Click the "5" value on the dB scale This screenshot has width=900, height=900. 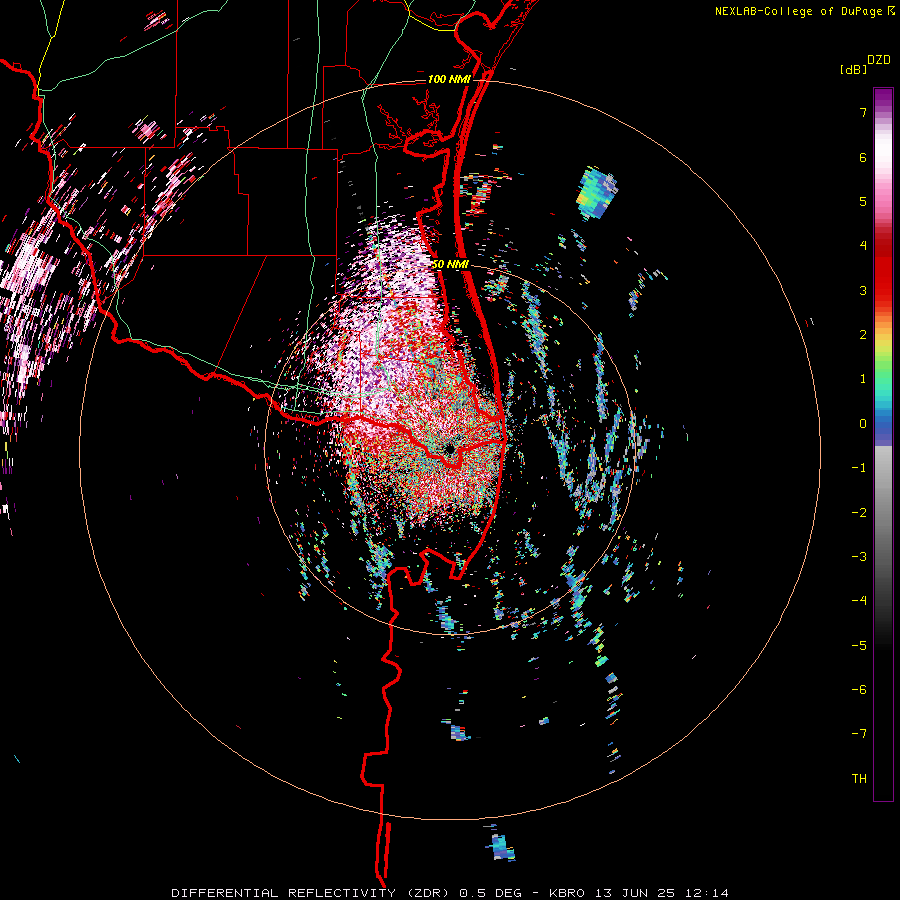click(x=863, y=201)
